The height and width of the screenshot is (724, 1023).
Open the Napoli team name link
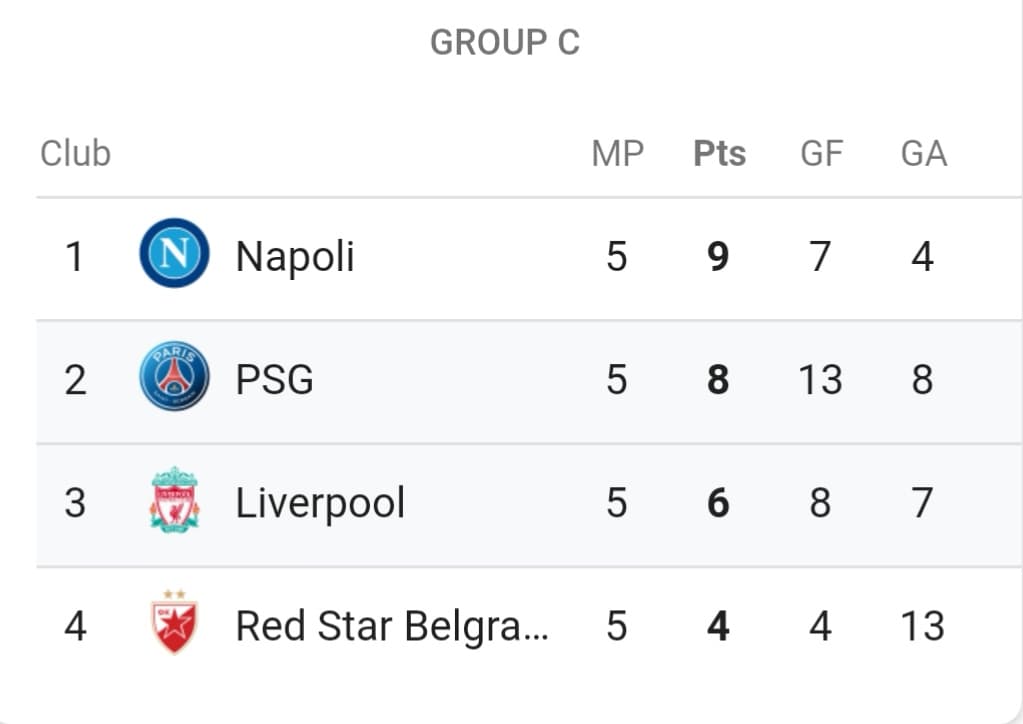pos(295,256)
